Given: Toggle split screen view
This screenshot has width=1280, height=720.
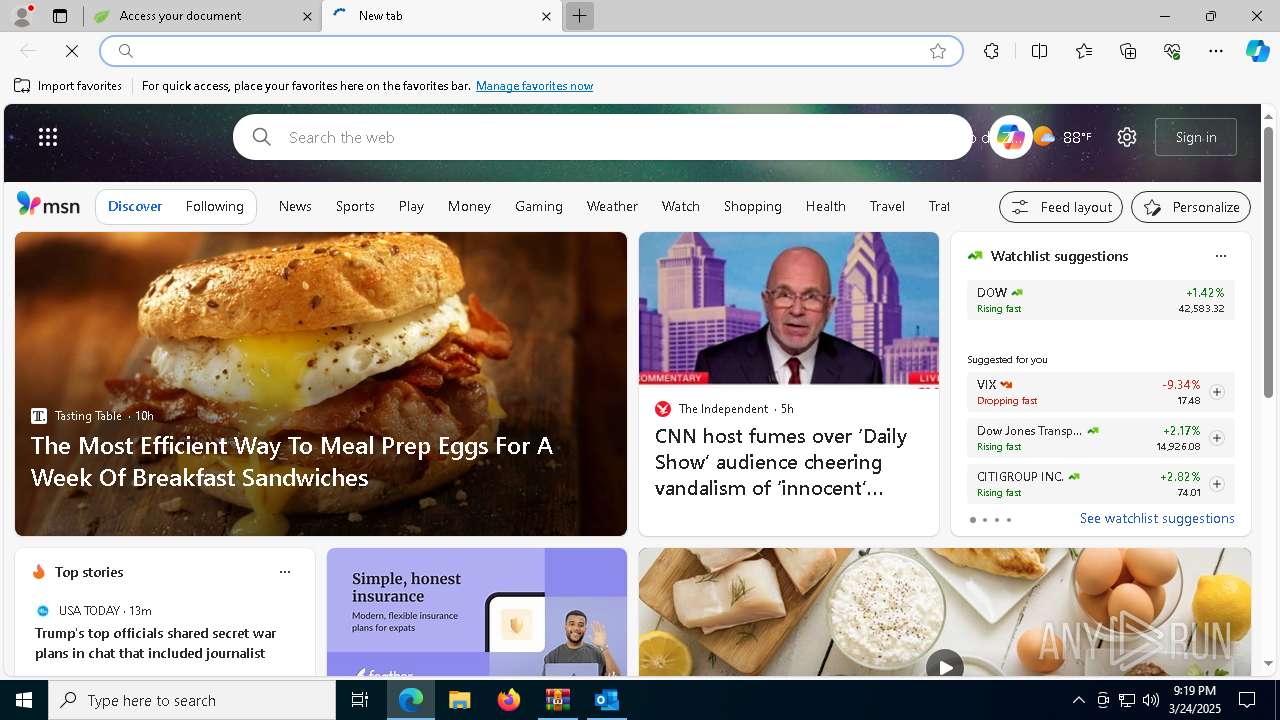Looking at the screenshot, I should pos(1039,51).
